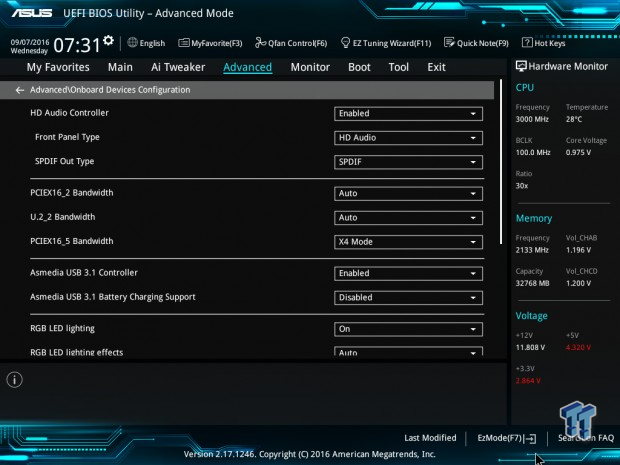Open the RGB LED lighting effects dropdown
The width and height of the screenshot is (620, 465).
(x=408, y=352)
